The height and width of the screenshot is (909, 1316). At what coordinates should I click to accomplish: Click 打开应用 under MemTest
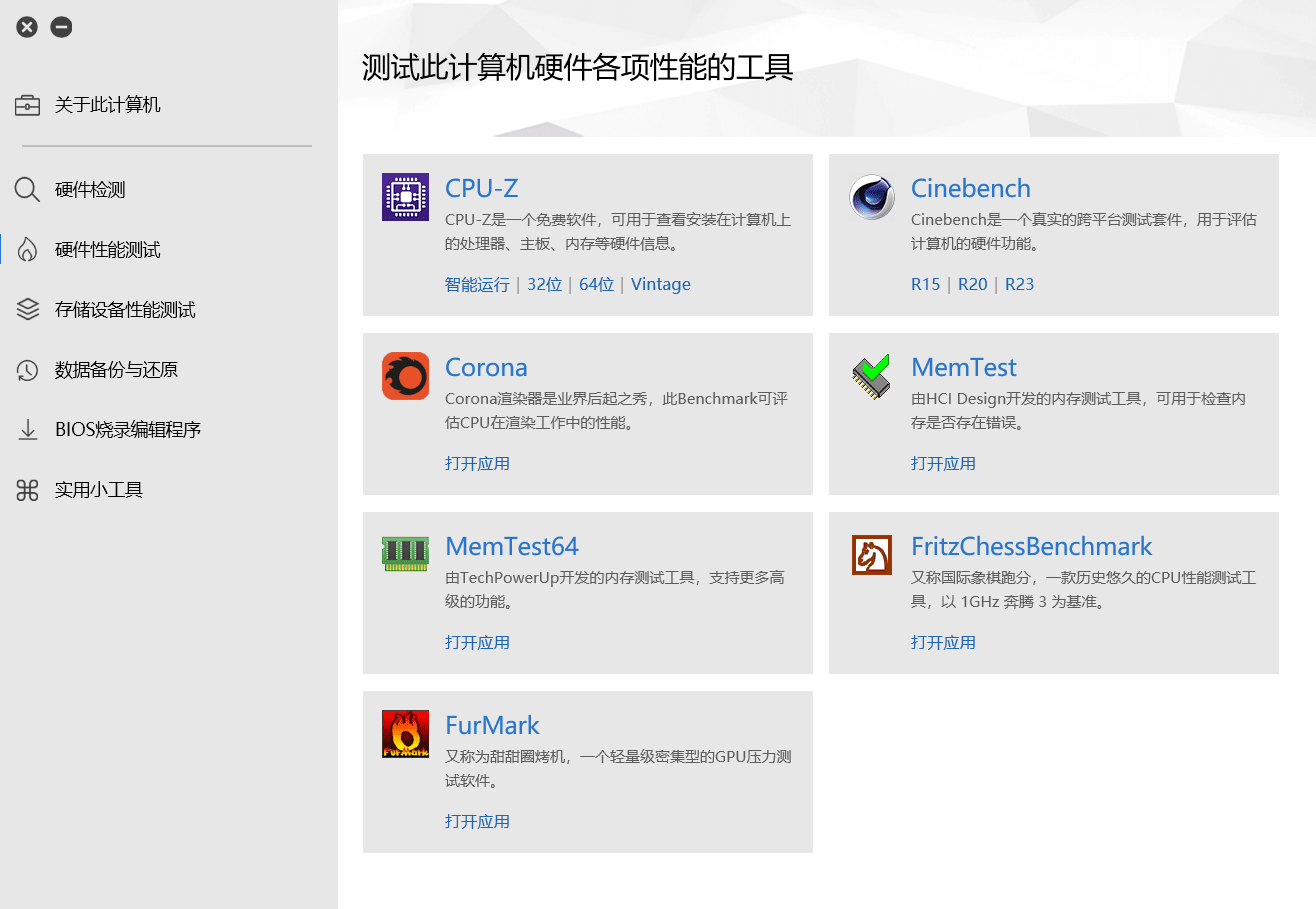coord(943,463)
